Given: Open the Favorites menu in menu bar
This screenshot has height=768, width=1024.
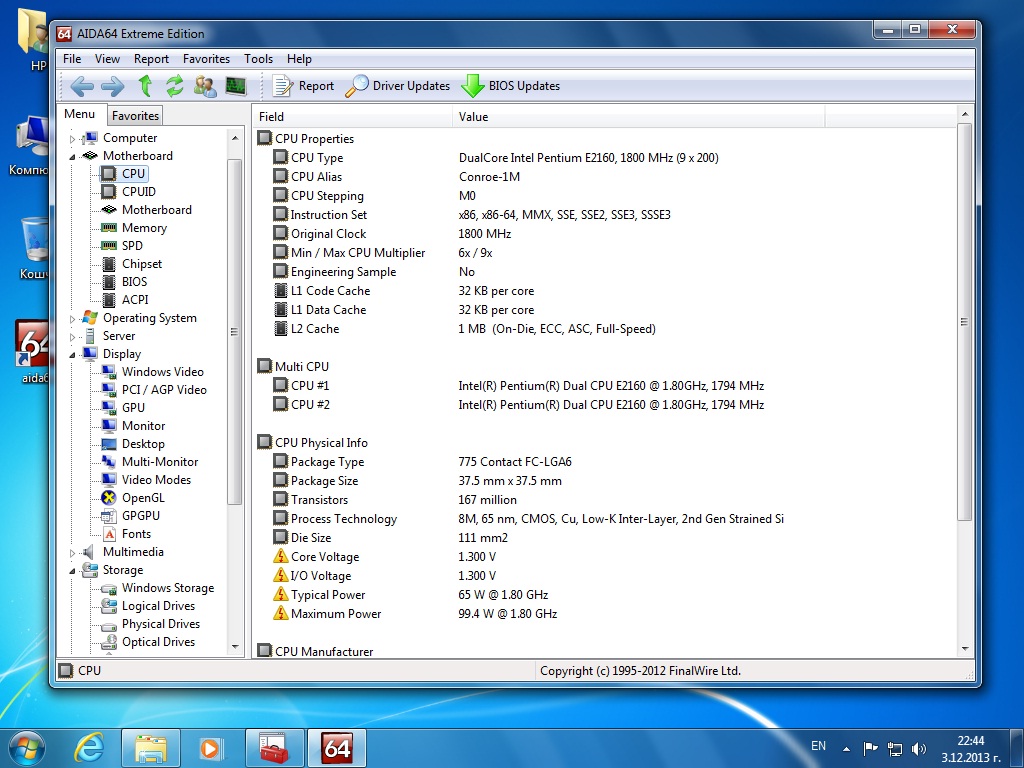Looking at the screenshot, I should click(206, 59).
